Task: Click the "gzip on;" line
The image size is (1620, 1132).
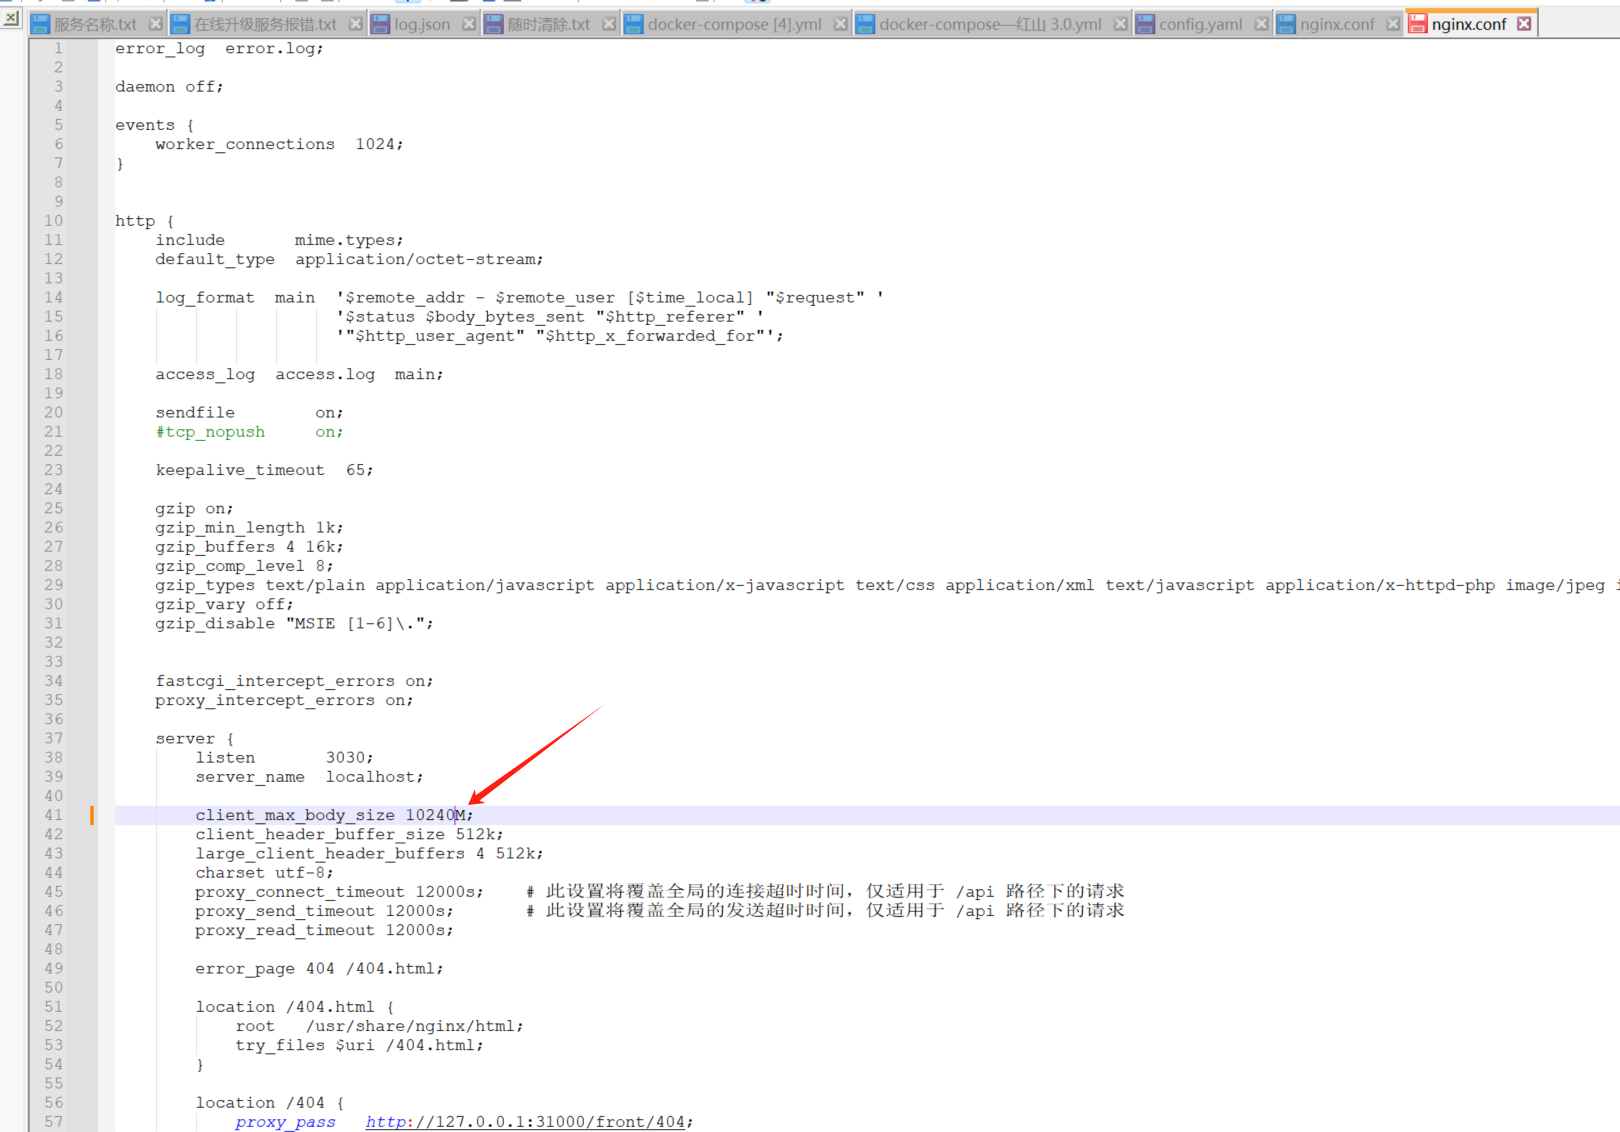Action: [x=194, y=509]
